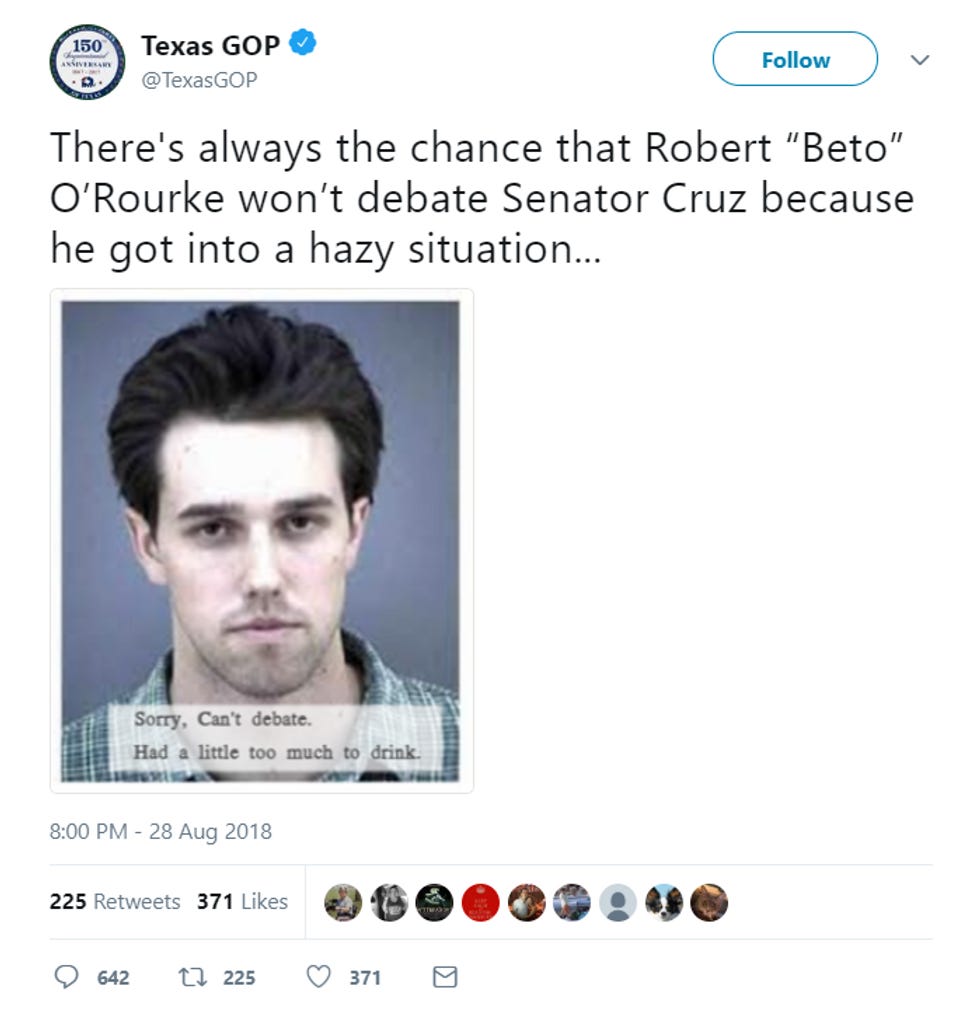
Task: Click the blue verified badge
Action: point(302,43)
